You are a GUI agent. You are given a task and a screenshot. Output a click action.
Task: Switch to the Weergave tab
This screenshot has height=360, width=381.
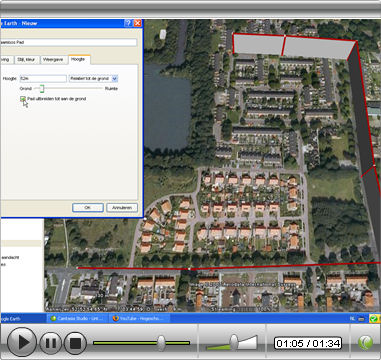coord(53,60)
